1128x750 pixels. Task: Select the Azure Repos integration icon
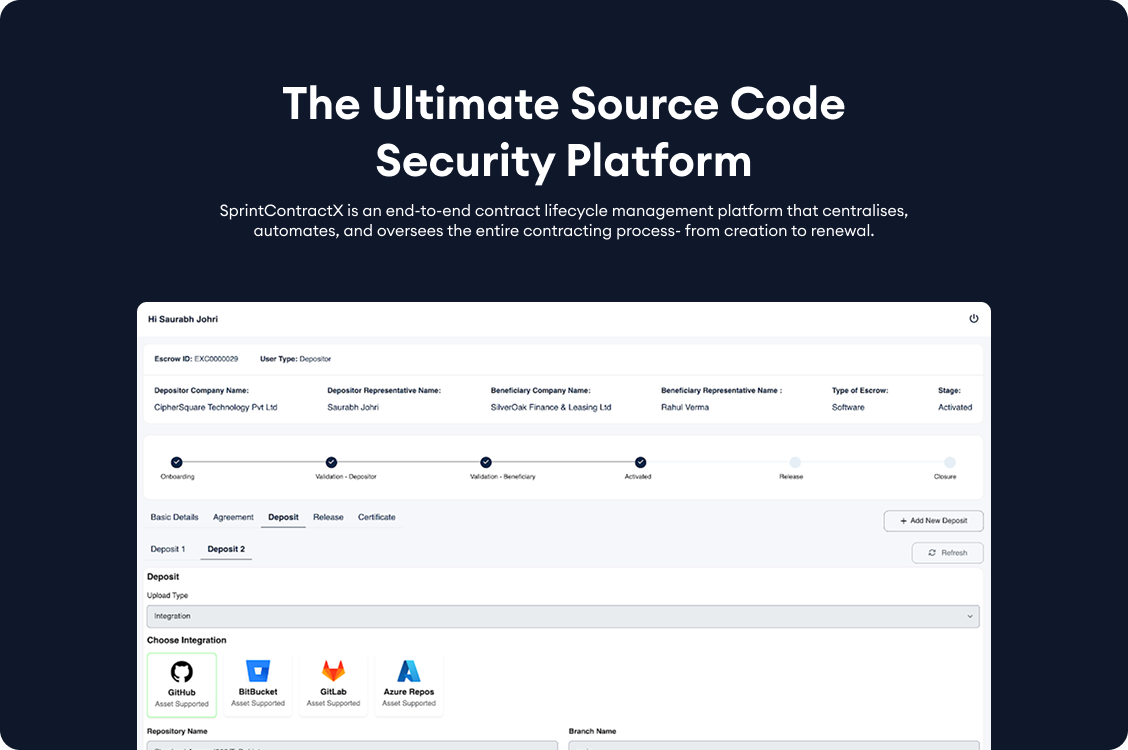pos(409,672)
